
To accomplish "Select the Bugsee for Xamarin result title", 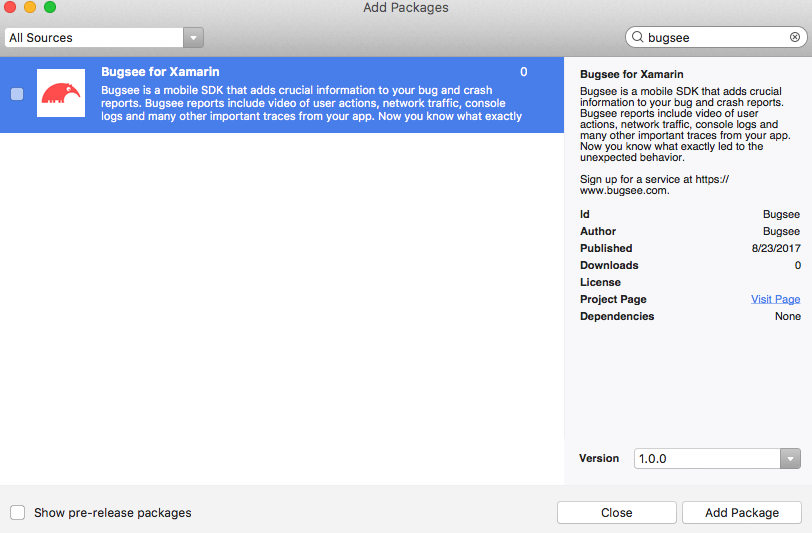I will [x=160, y=71].
